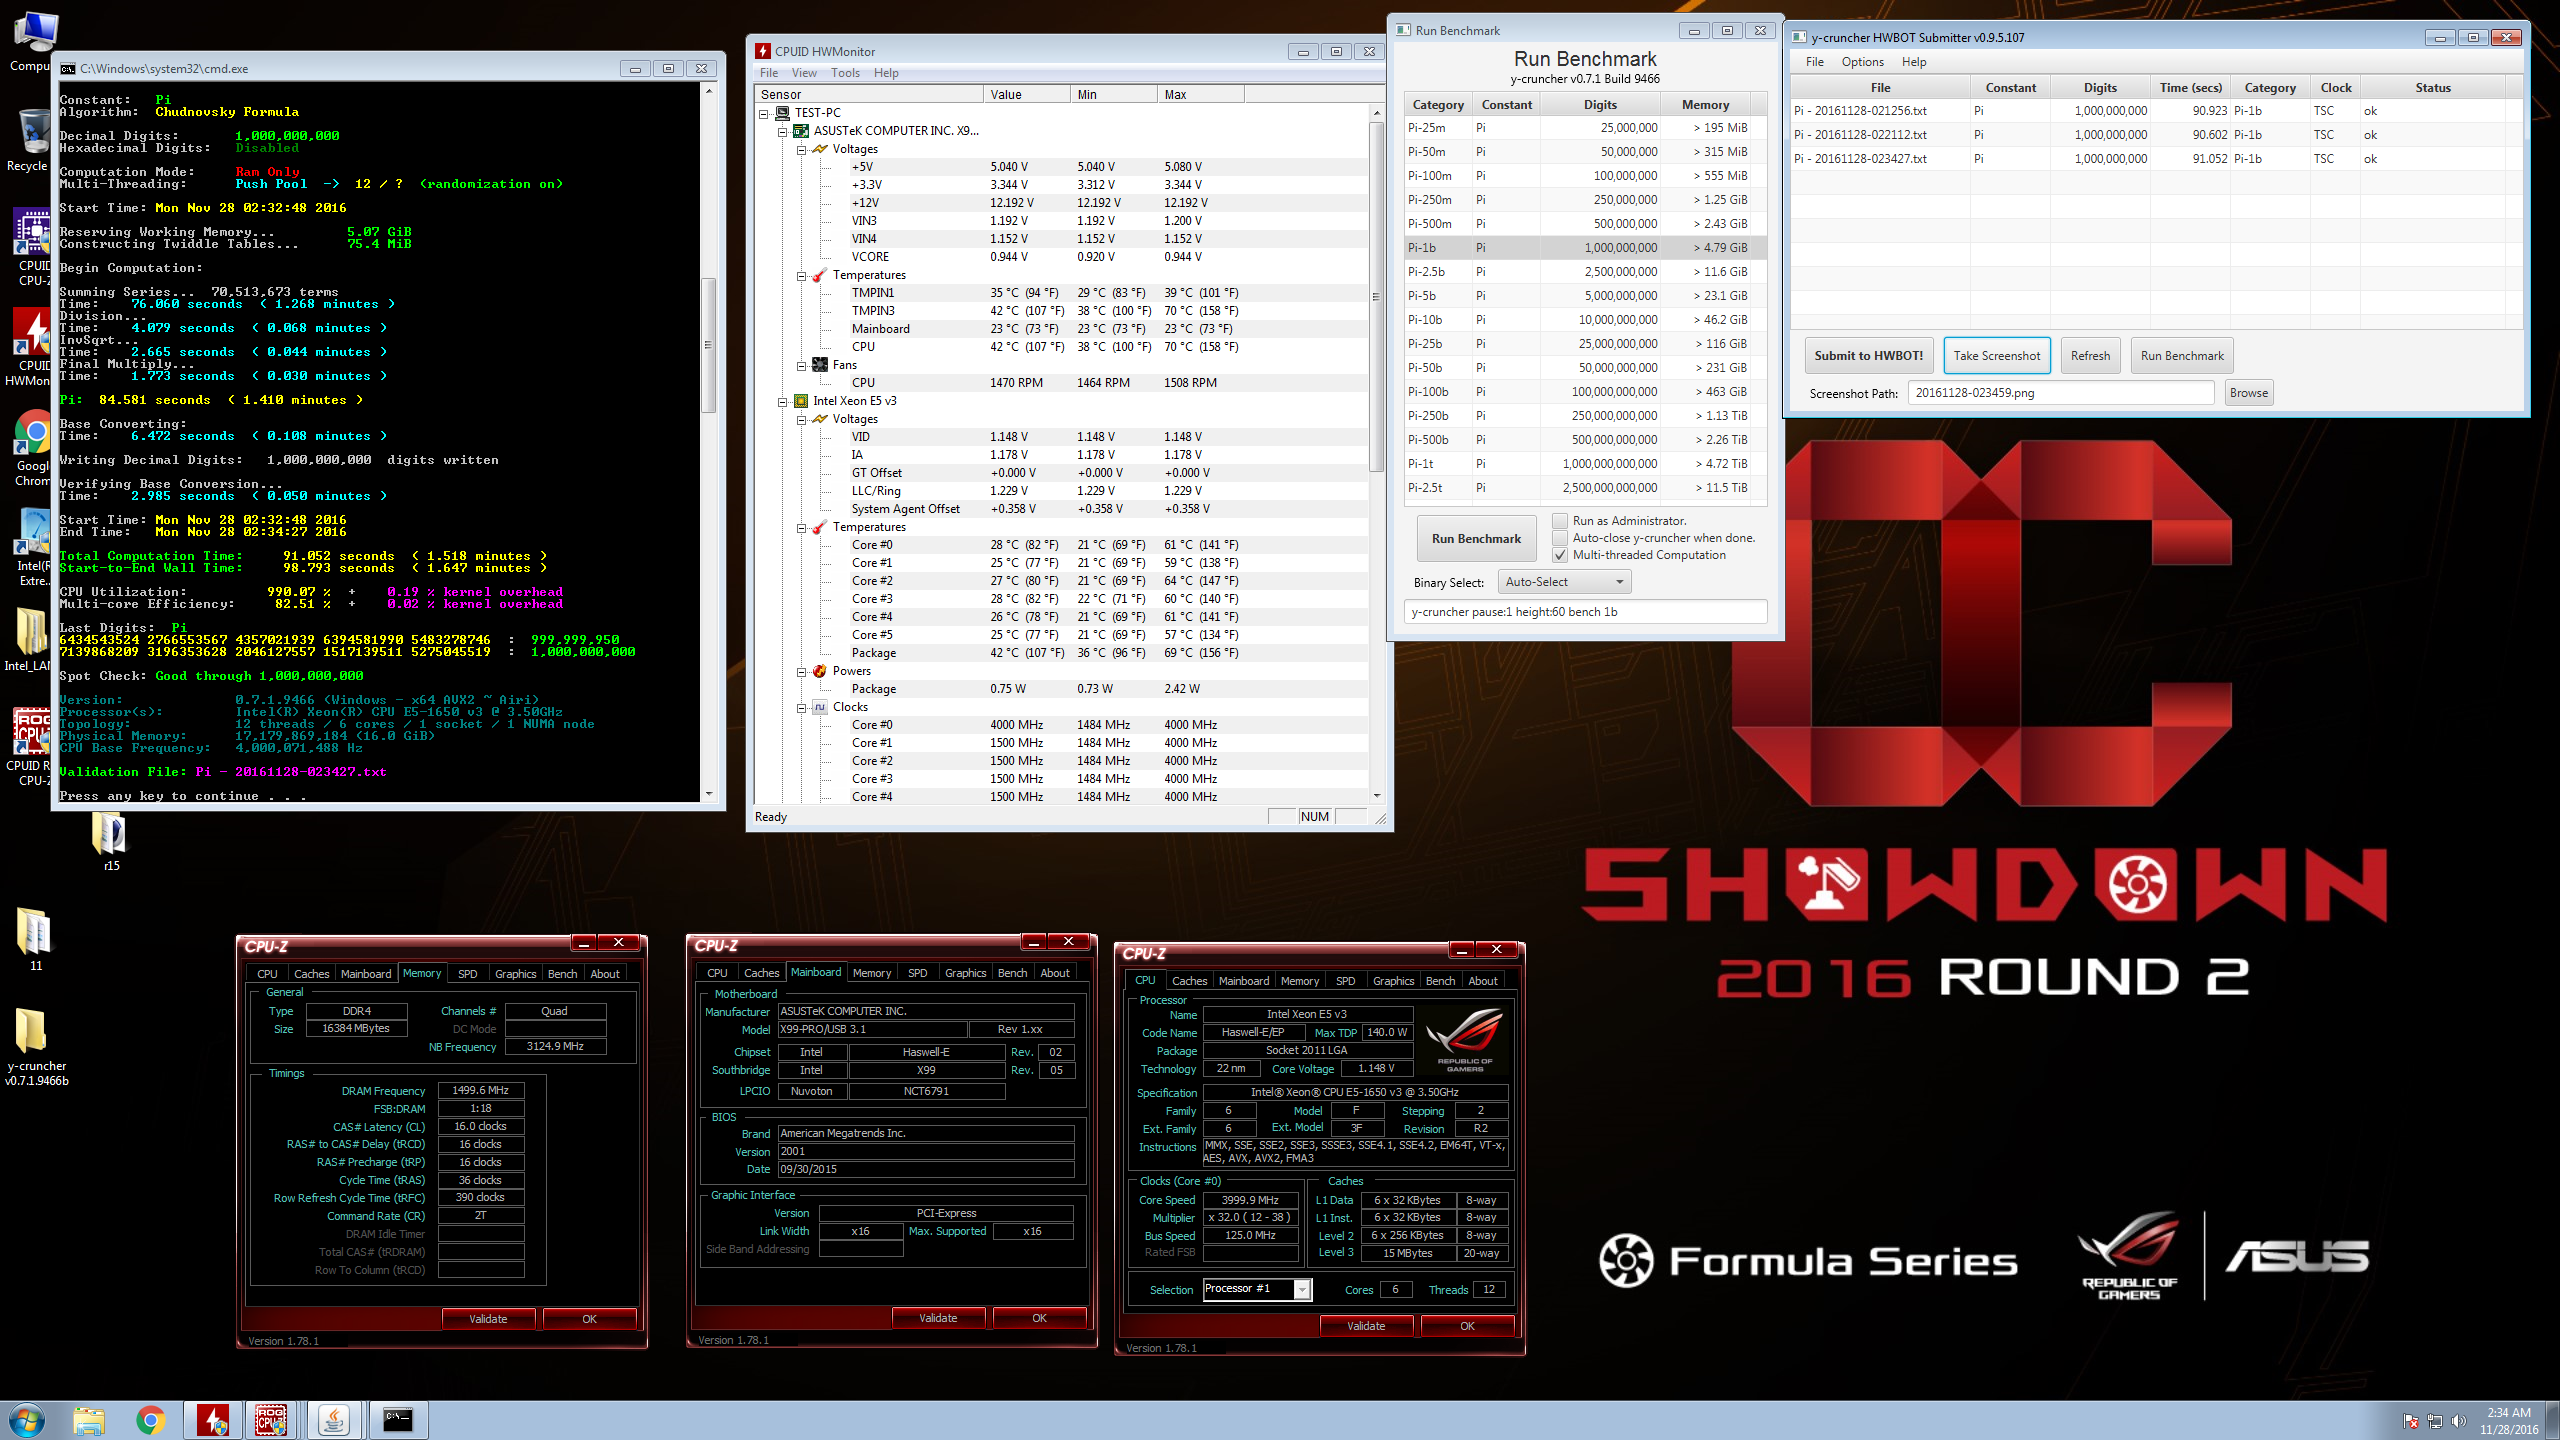Click OK in the CPU-Z CPU window
The image size is (2560, 1440).
pyautogui.click(x=1467, y=1326)
